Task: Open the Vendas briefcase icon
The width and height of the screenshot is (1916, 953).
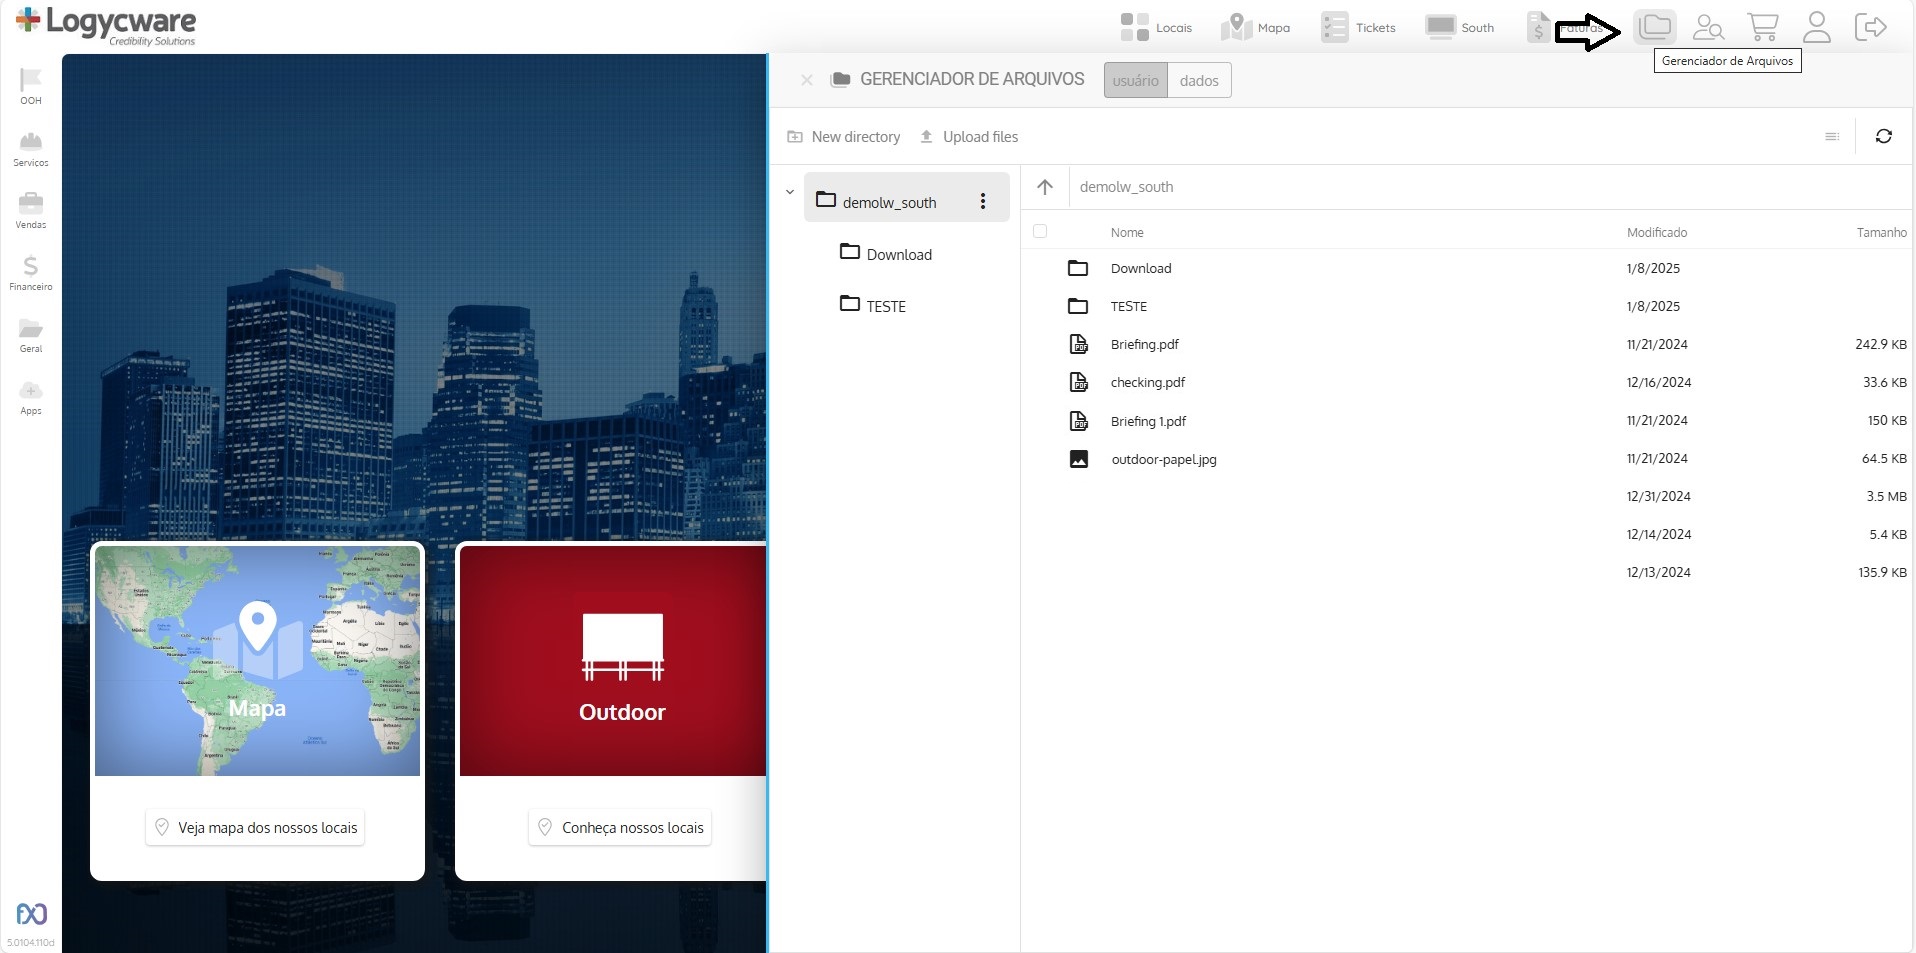Action: point(31,210)
